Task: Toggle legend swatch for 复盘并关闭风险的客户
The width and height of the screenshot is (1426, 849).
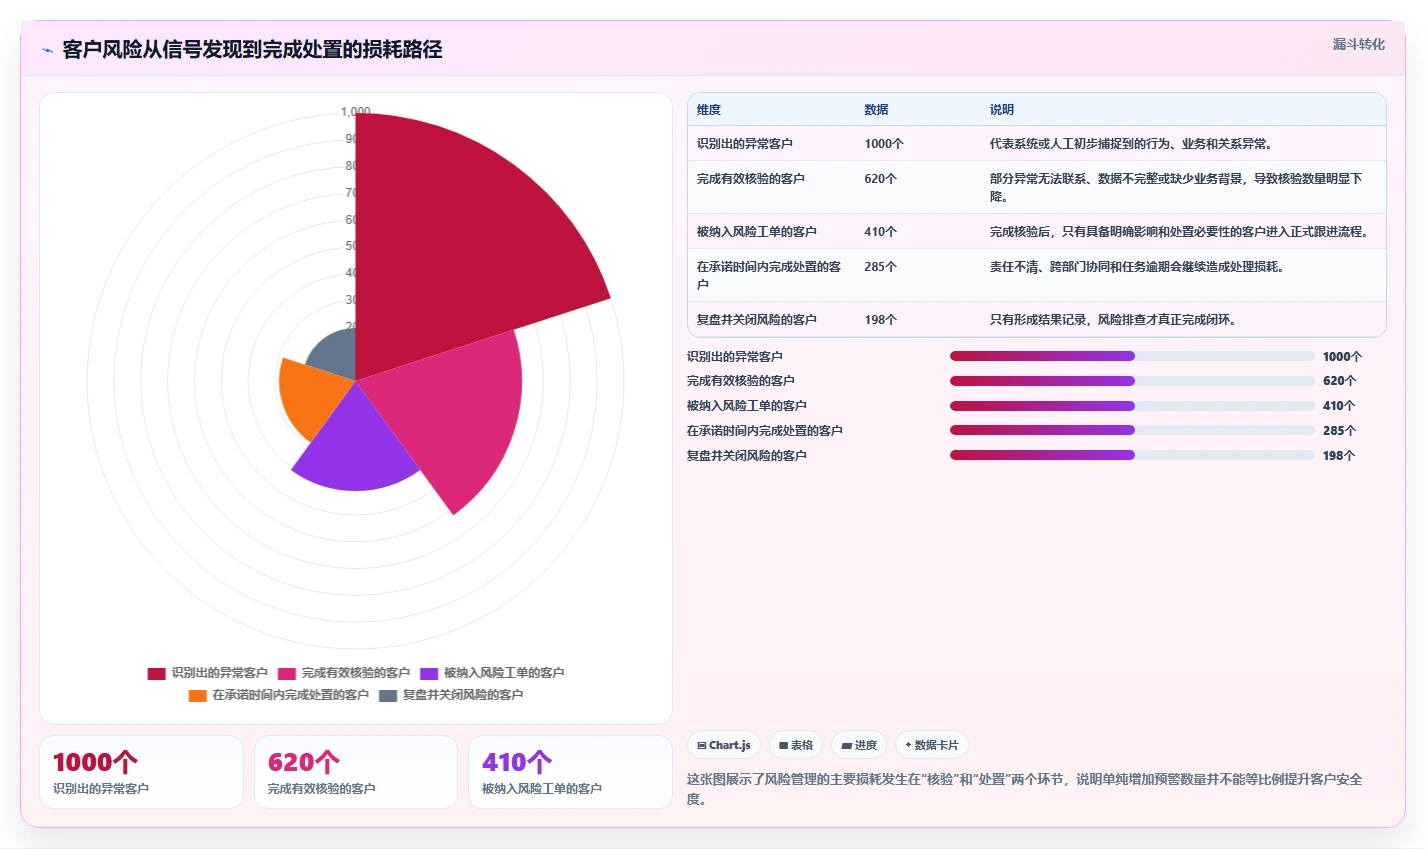Action: point(388,695)
